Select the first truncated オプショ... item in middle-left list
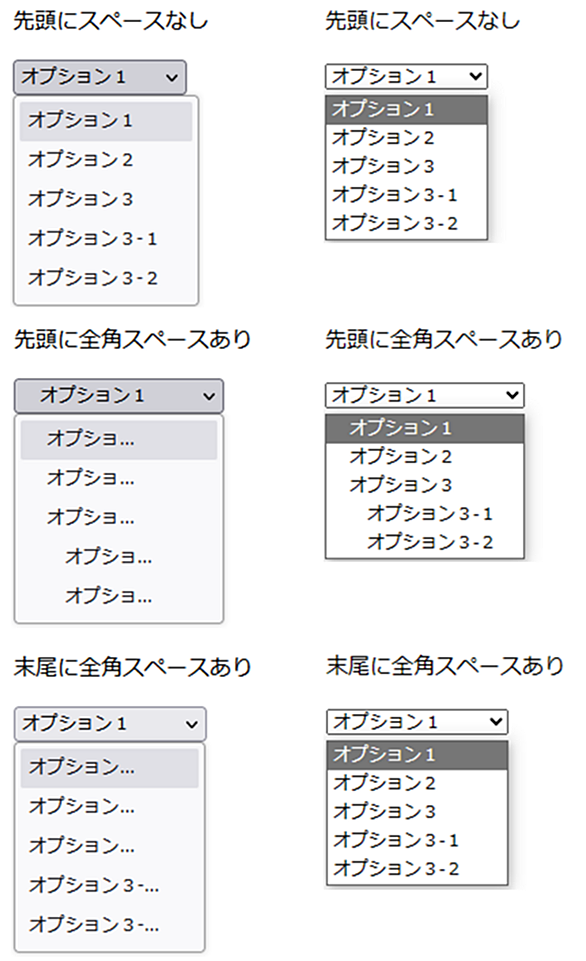Screen dimensions: 586x961 [119, 439]
